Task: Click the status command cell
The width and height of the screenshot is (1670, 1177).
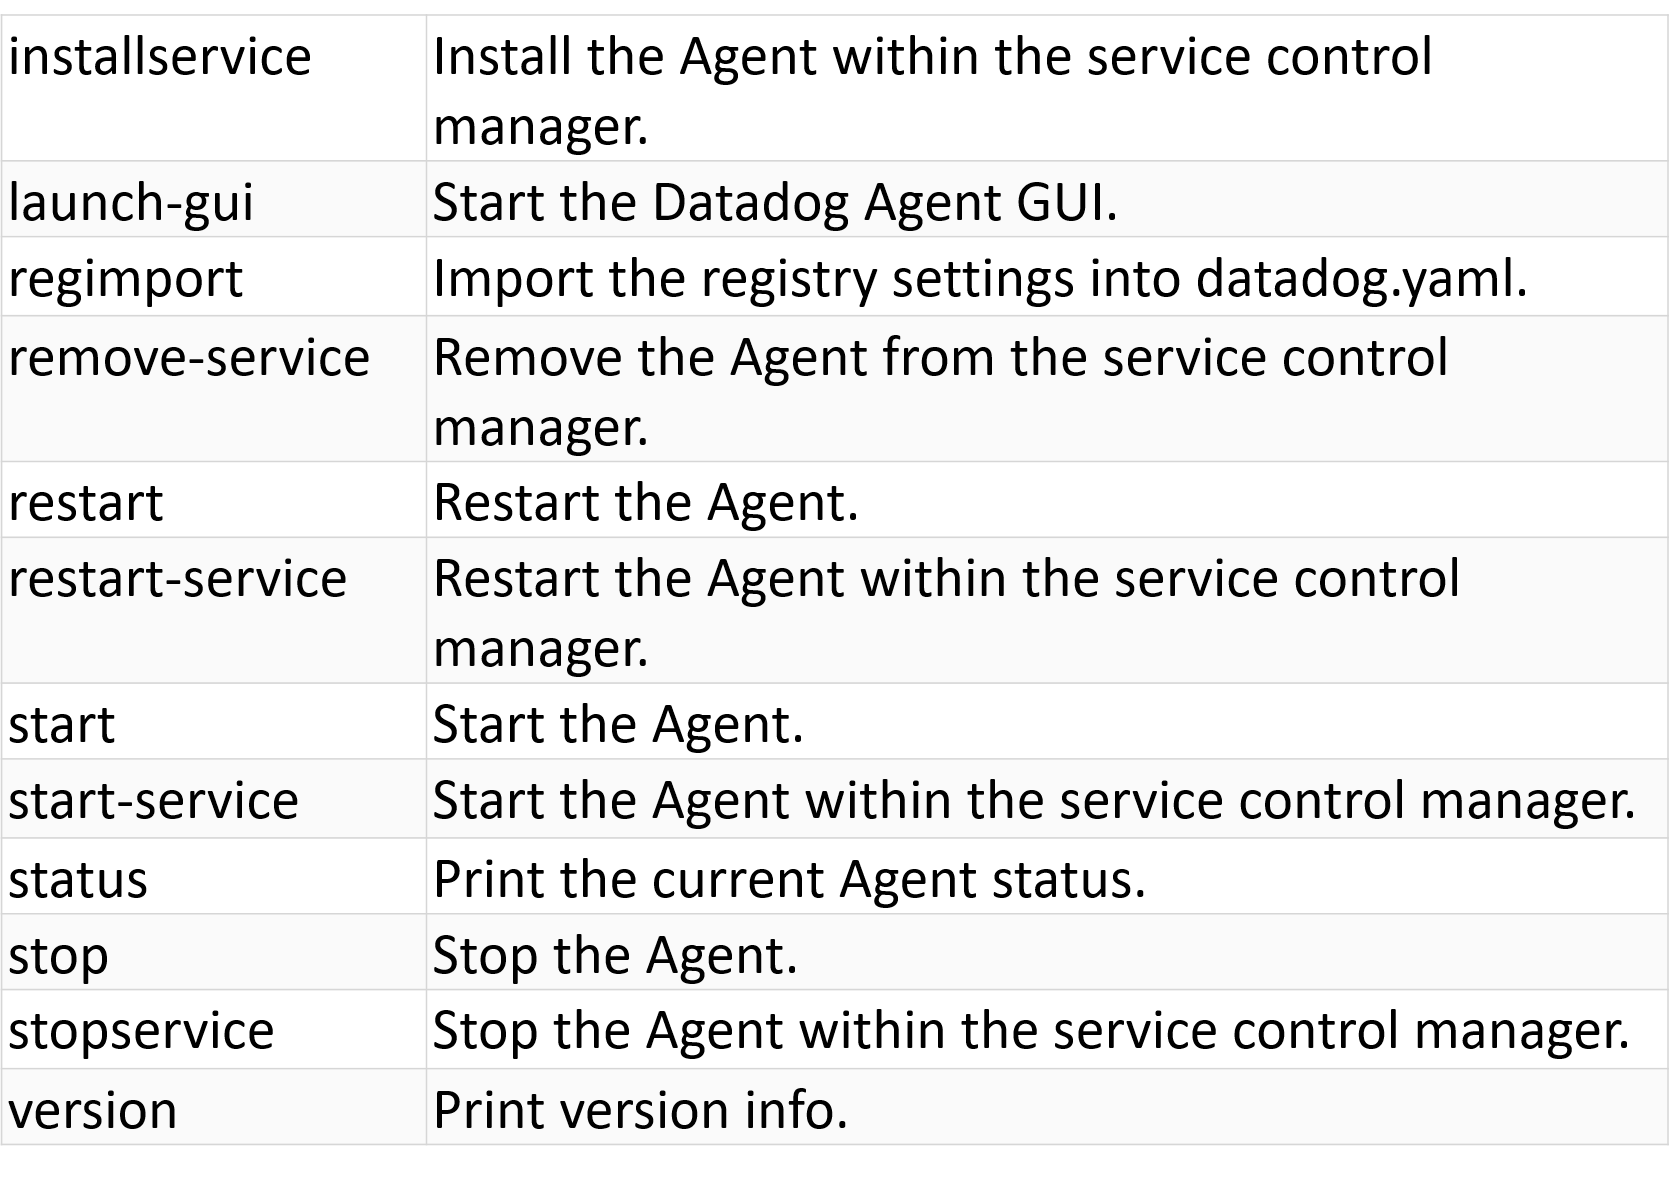Action: click(78, 880)
